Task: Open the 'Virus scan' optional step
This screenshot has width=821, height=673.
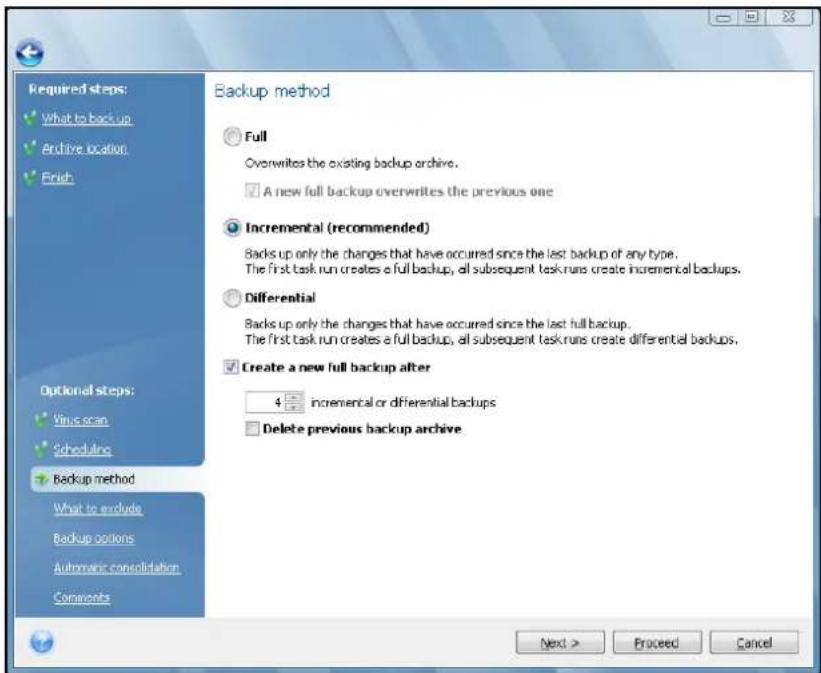Action: 81,420
